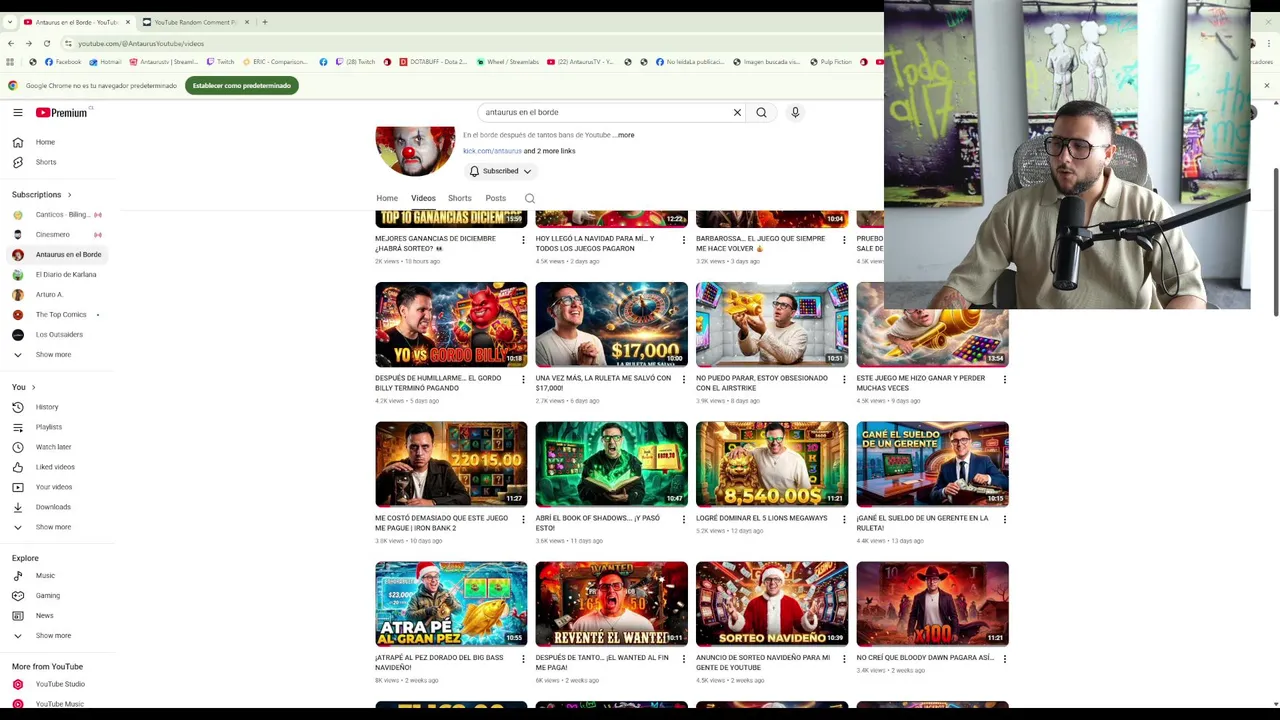Switch to channel Videos tab
1280x720 pixels.
coord(423,198)
